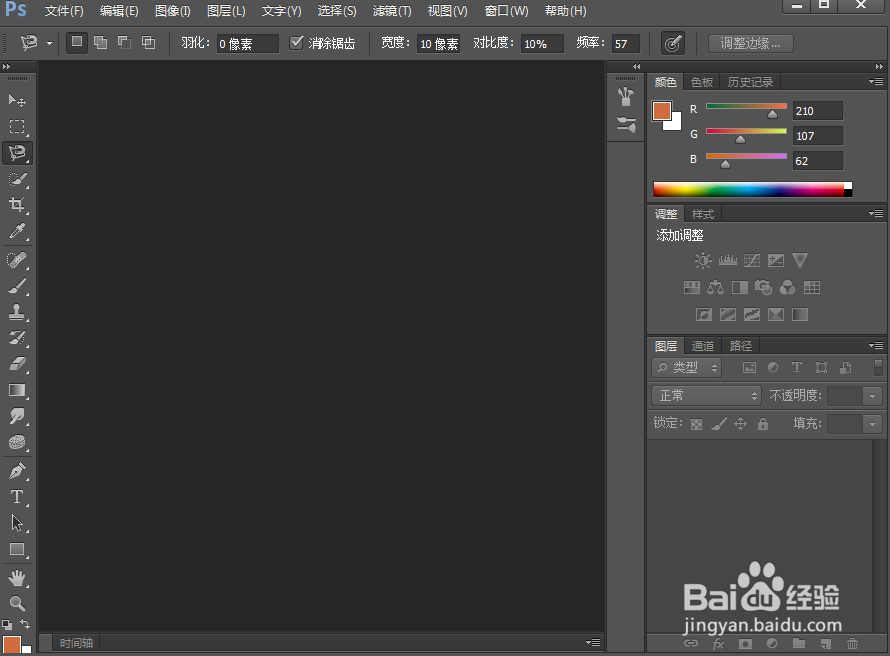Select the Eyedropper tool

[17, 230]
